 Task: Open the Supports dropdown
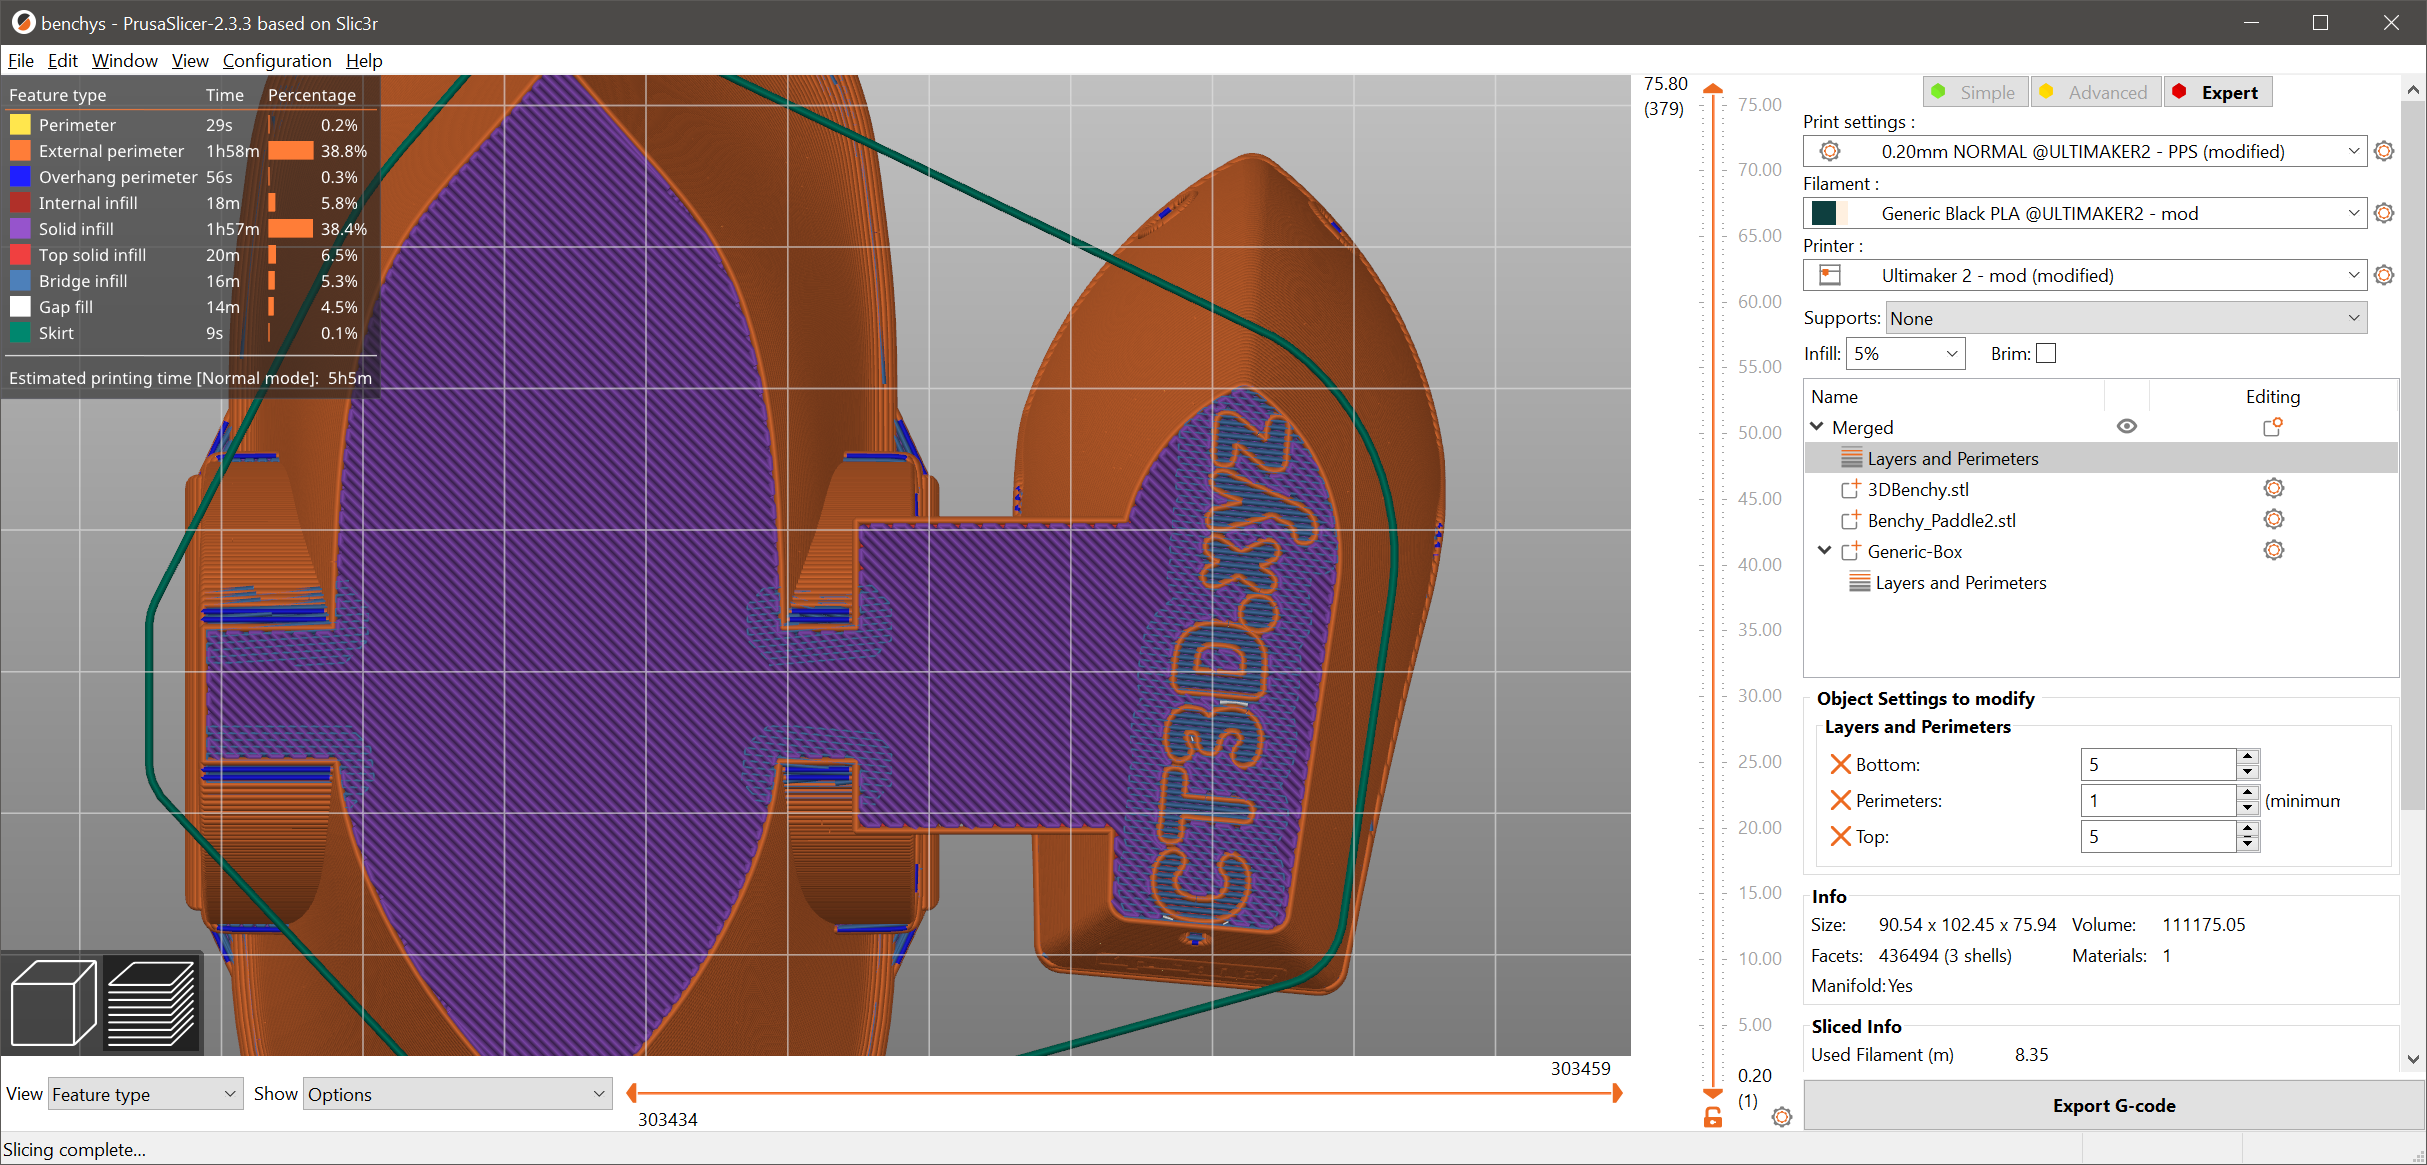(2125, 318)
